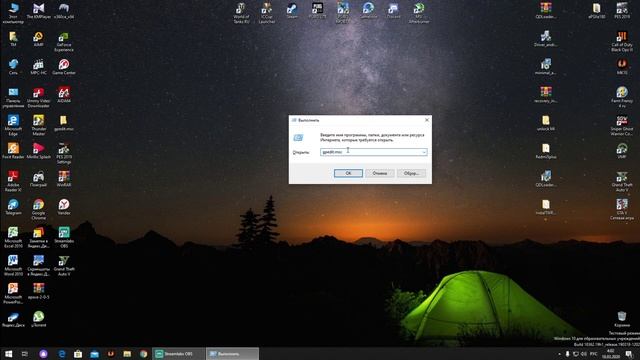Select the Farm Frenzy desktop icon
The height and width of the screenshot is (360, 640).
click(x=622, y=98)
